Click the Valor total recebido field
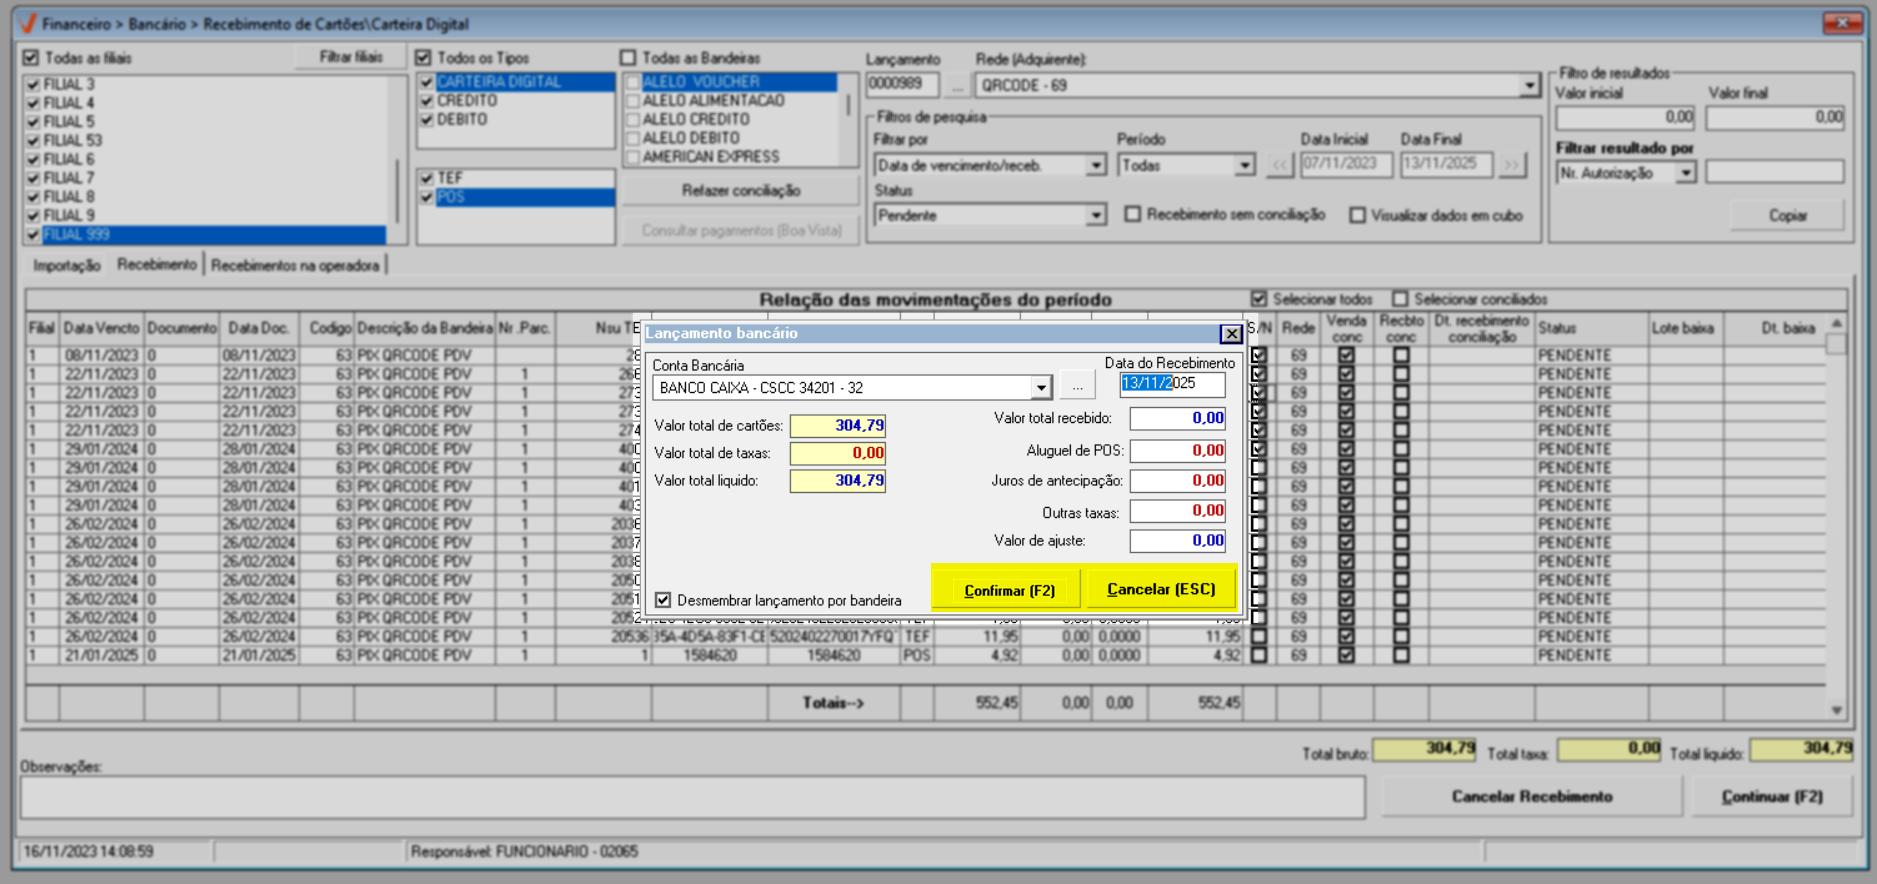 click(1177, 419)
